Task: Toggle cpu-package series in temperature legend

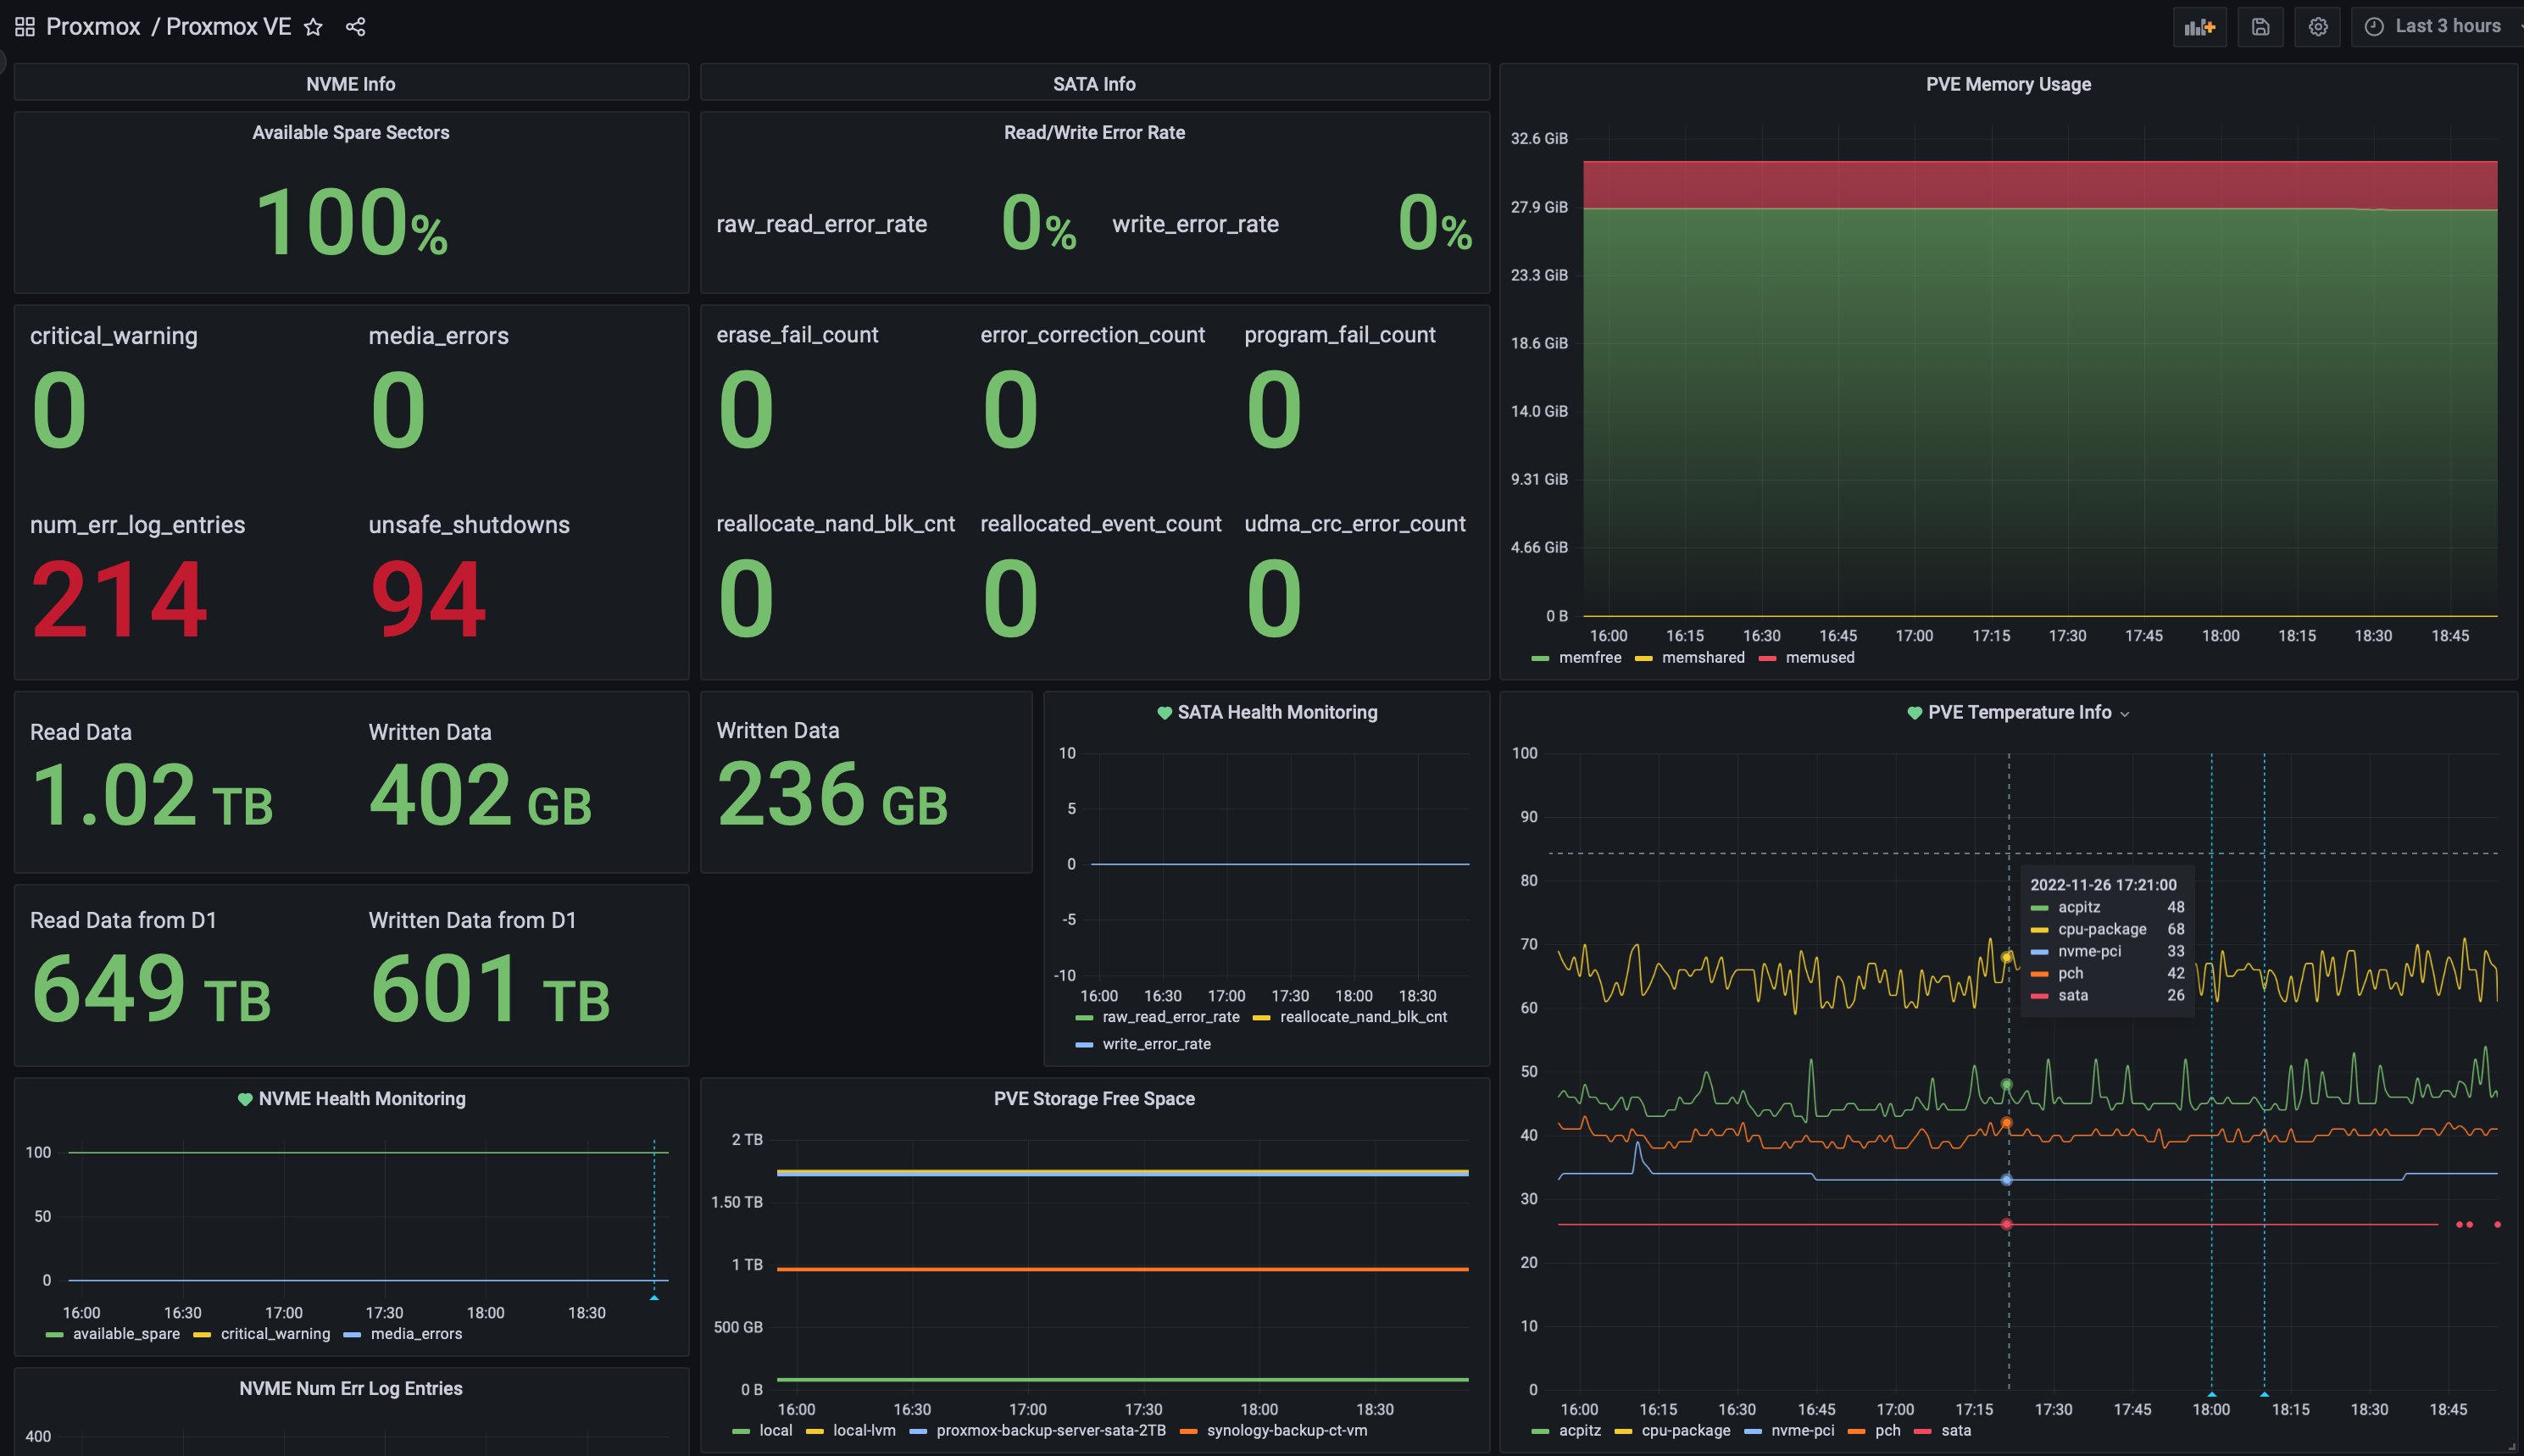Action: tap(1685, 1431)
